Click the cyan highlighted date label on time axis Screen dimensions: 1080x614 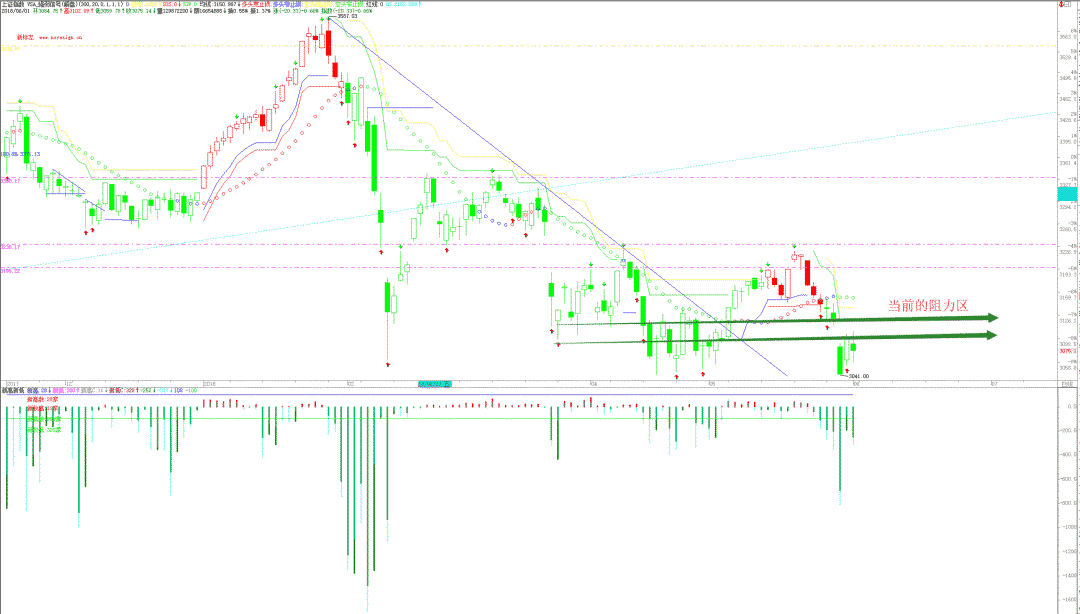[x=435, y=383]
